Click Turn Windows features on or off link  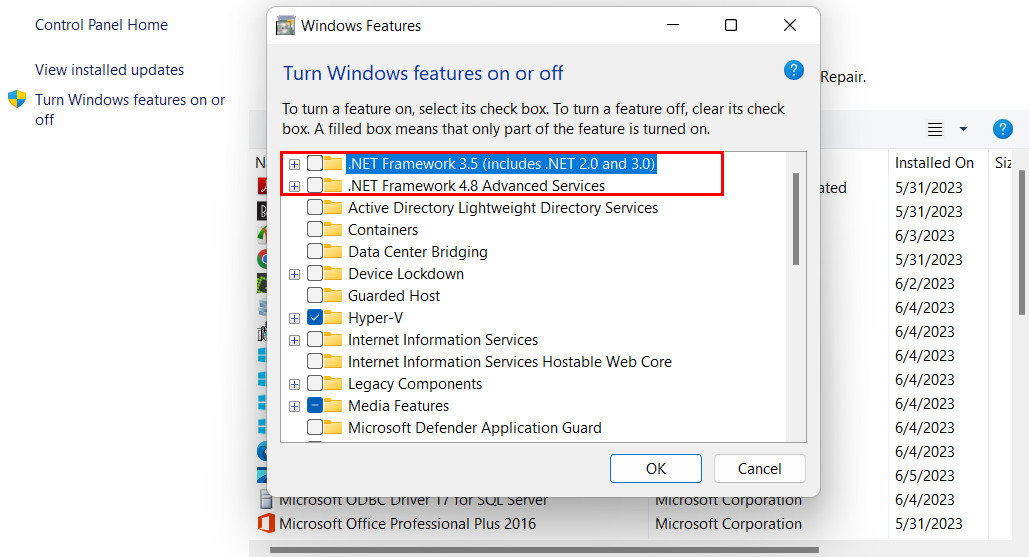pos(130,110)
